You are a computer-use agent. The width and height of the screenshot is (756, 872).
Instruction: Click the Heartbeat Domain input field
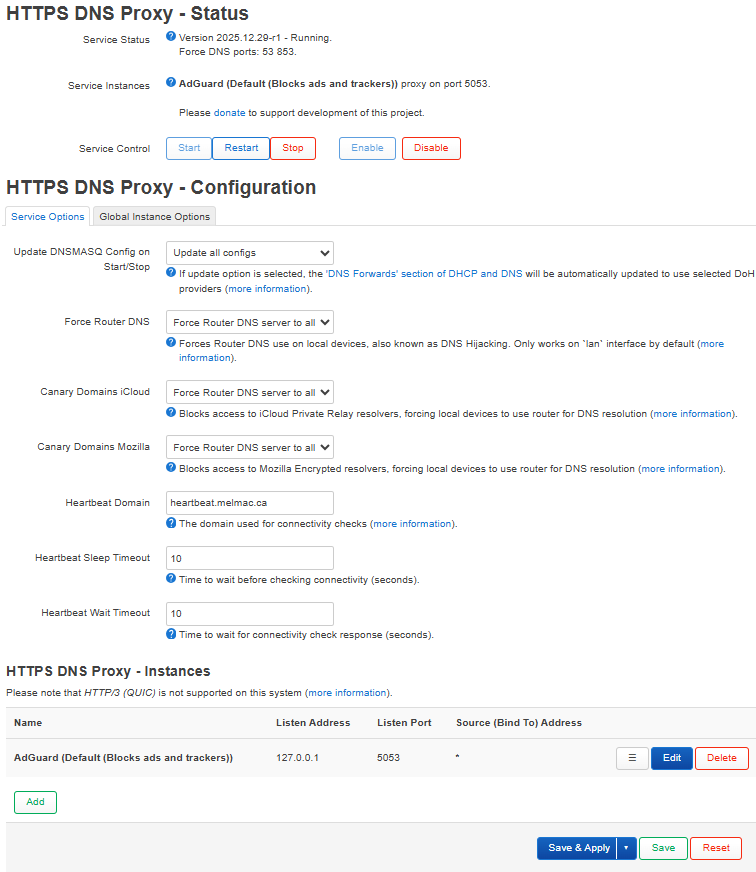[249, 502]
